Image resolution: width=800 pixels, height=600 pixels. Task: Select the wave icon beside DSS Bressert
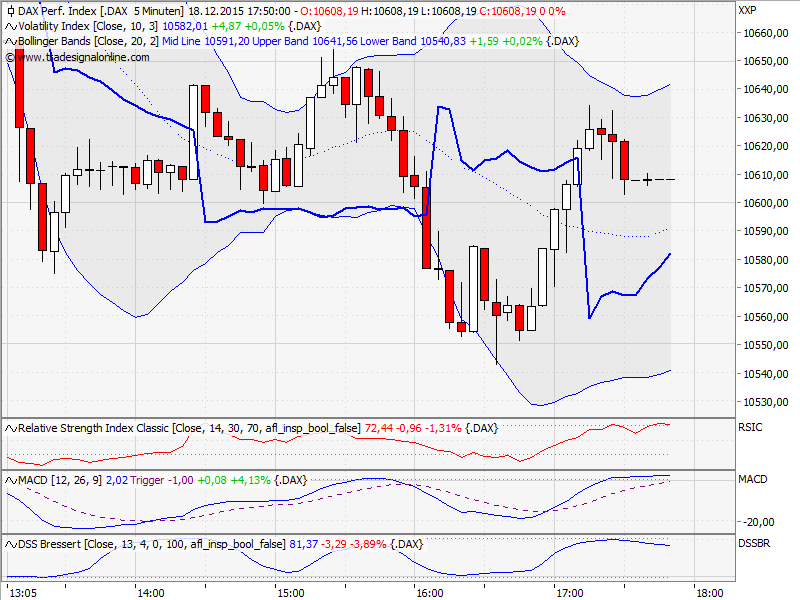point(10,545)
